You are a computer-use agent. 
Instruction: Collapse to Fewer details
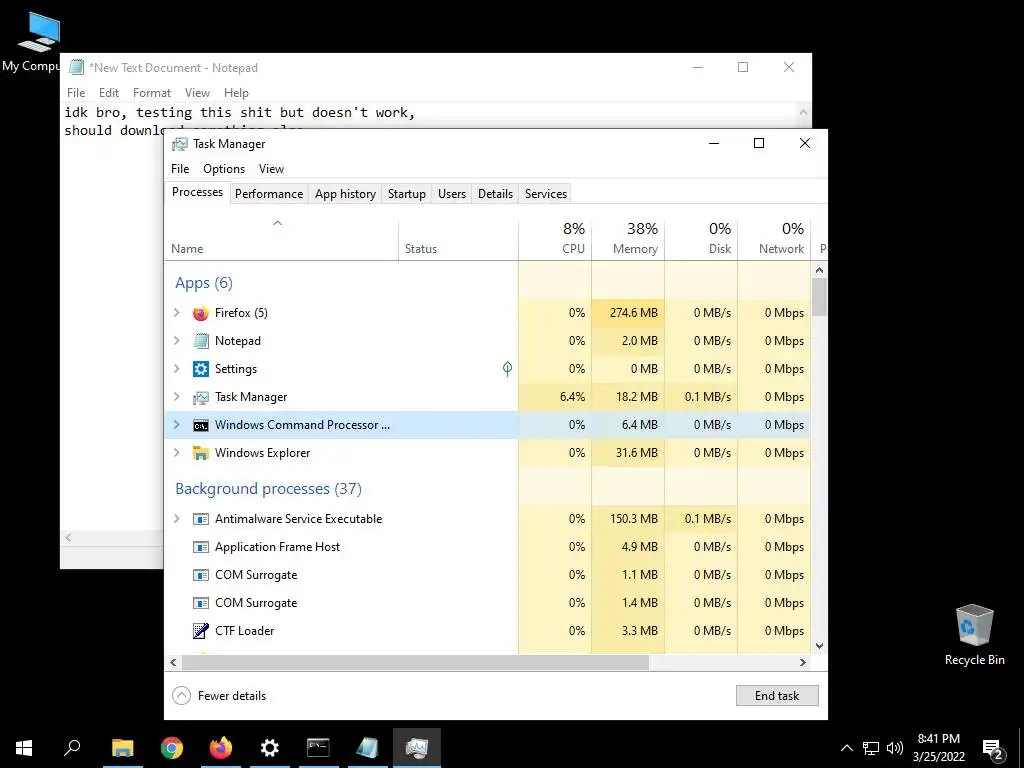(219, 696)
